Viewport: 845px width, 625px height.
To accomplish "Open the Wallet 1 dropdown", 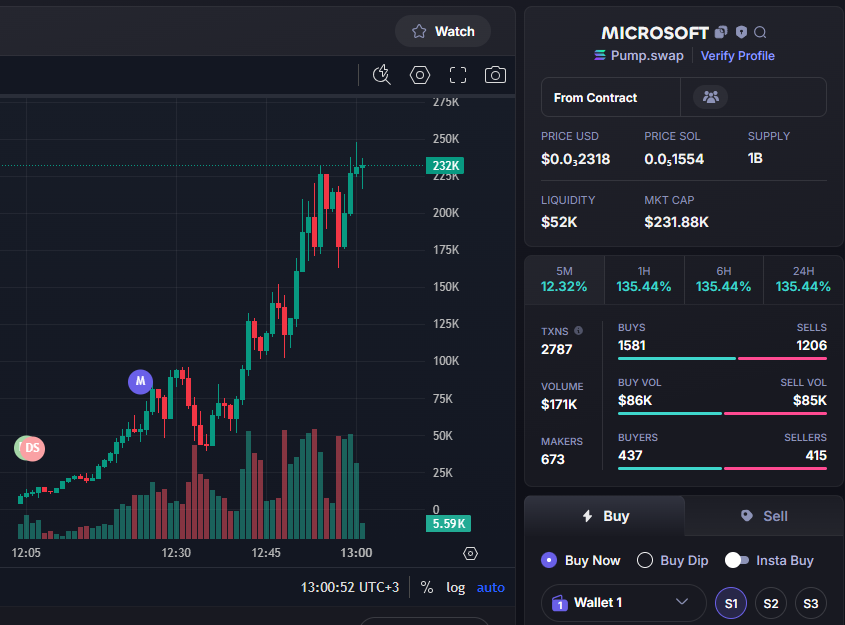I will point(624,602).
